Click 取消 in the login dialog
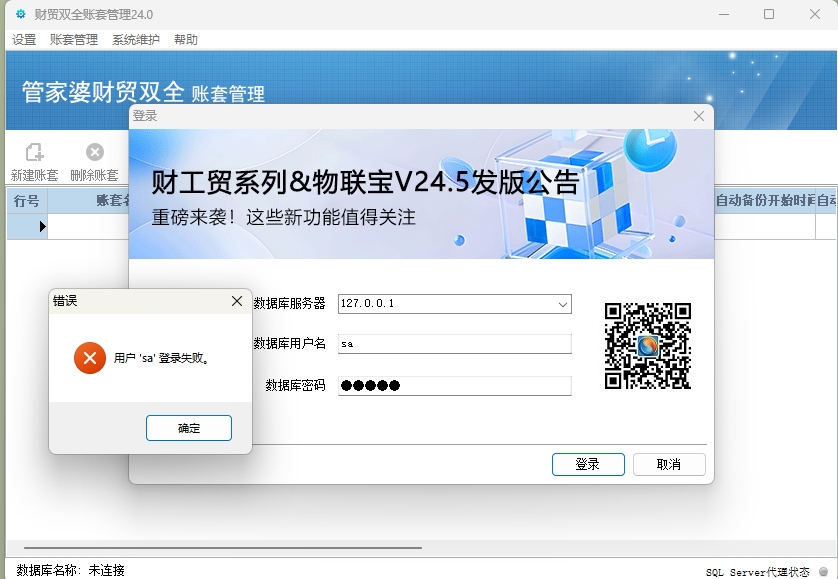This screenshot has width=838, height=579. pyautogui.click(x=669, y=464)
